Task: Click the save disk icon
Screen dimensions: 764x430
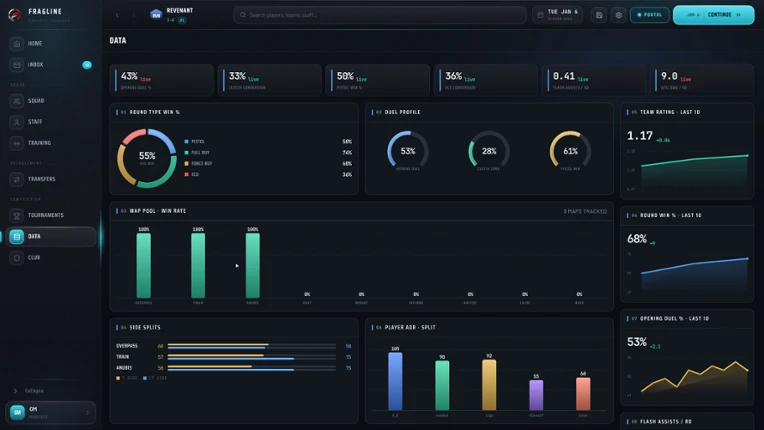Action: click(x=599, y=15)
